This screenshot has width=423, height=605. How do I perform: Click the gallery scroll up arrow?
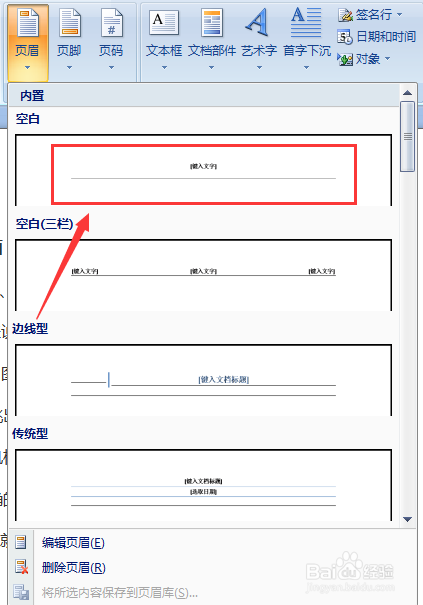click(407, 93)
